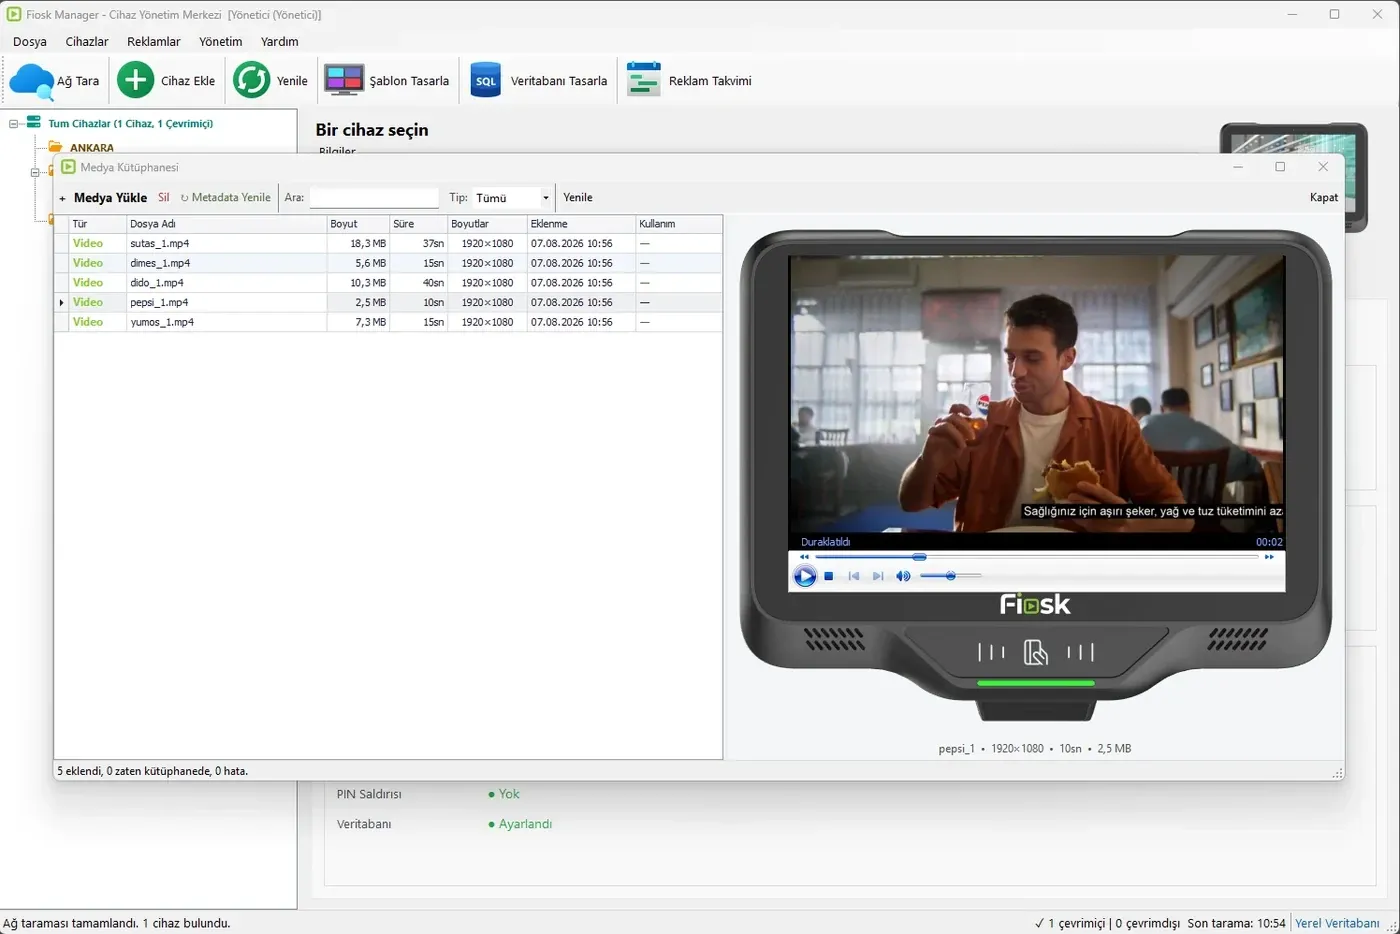Open the Yönetim menu

[221, 42]
